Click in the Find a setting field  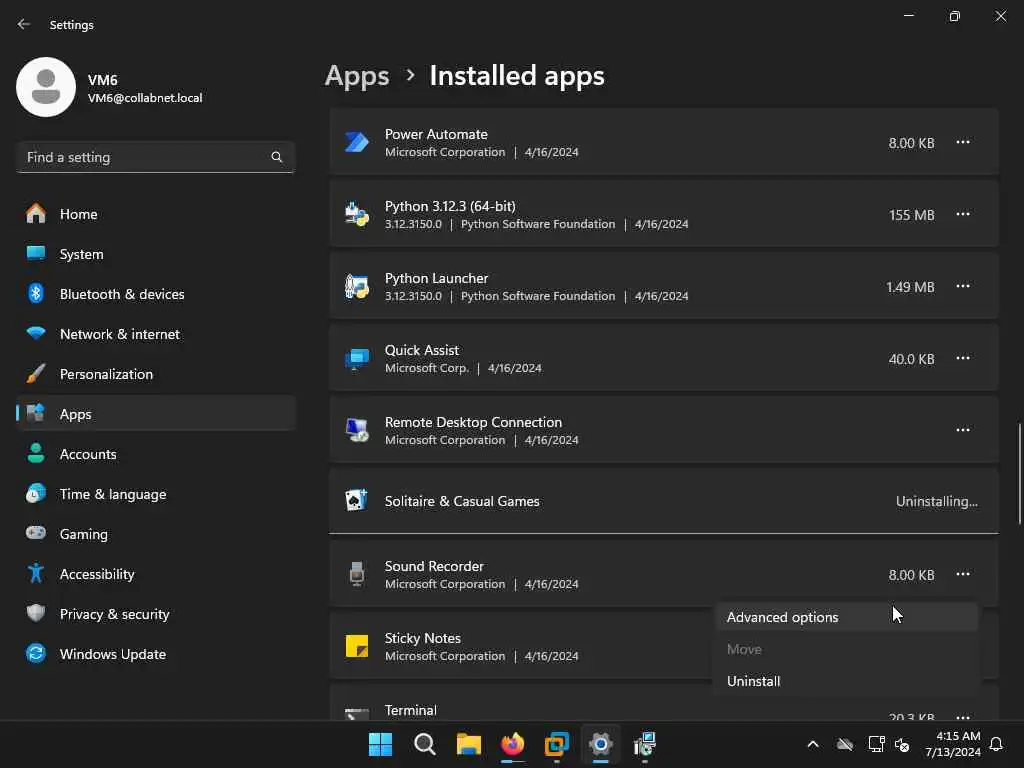pos(155,157)
